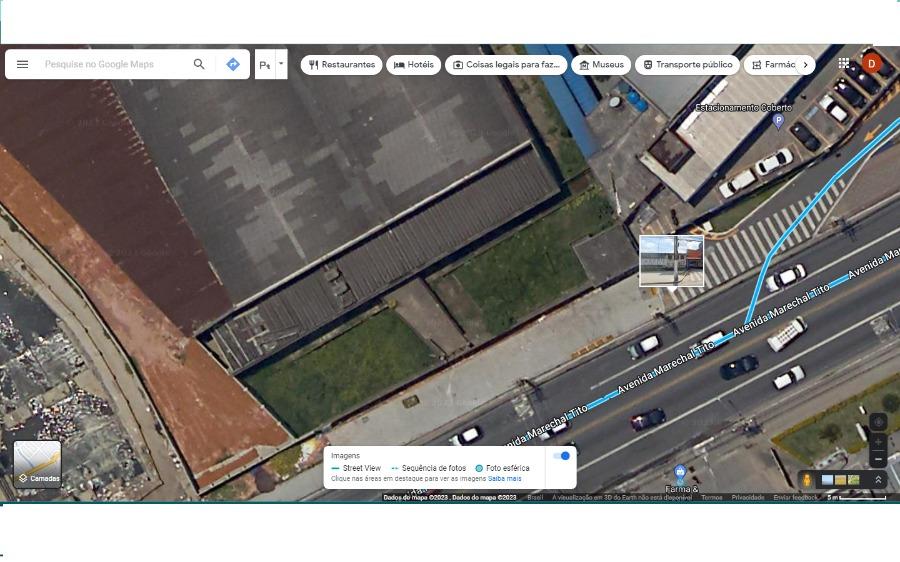Screen dimensions: 900x562
Task: Open the Street View photo thumbnail
Action: [x=671, y=261]
